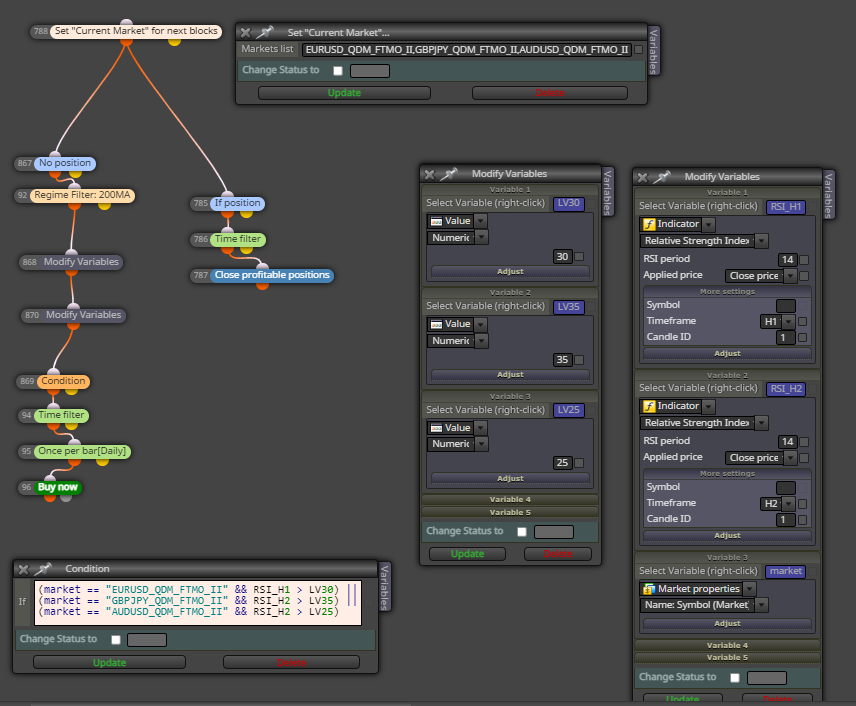Image resolution: width=856 pixels, height=706 pixels.
Task: Click the Markets list input field
Action: click(466, 50)
